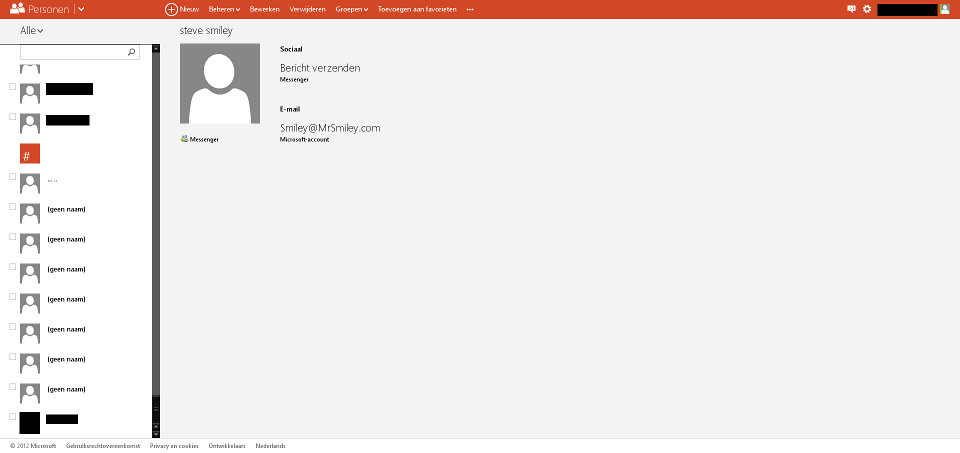Click the search magnifier icon

[131, 52]
